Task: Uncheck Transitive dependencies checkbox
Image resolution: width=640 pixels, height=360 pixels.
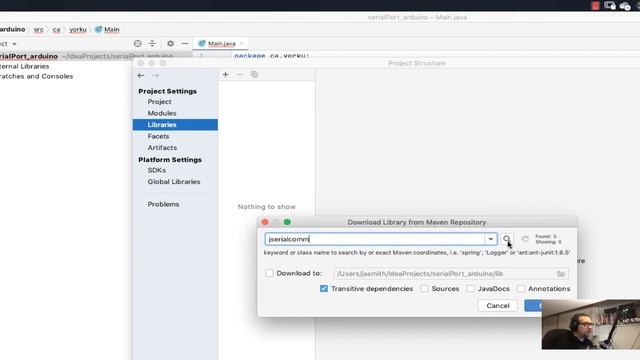Action: [324, 289]
